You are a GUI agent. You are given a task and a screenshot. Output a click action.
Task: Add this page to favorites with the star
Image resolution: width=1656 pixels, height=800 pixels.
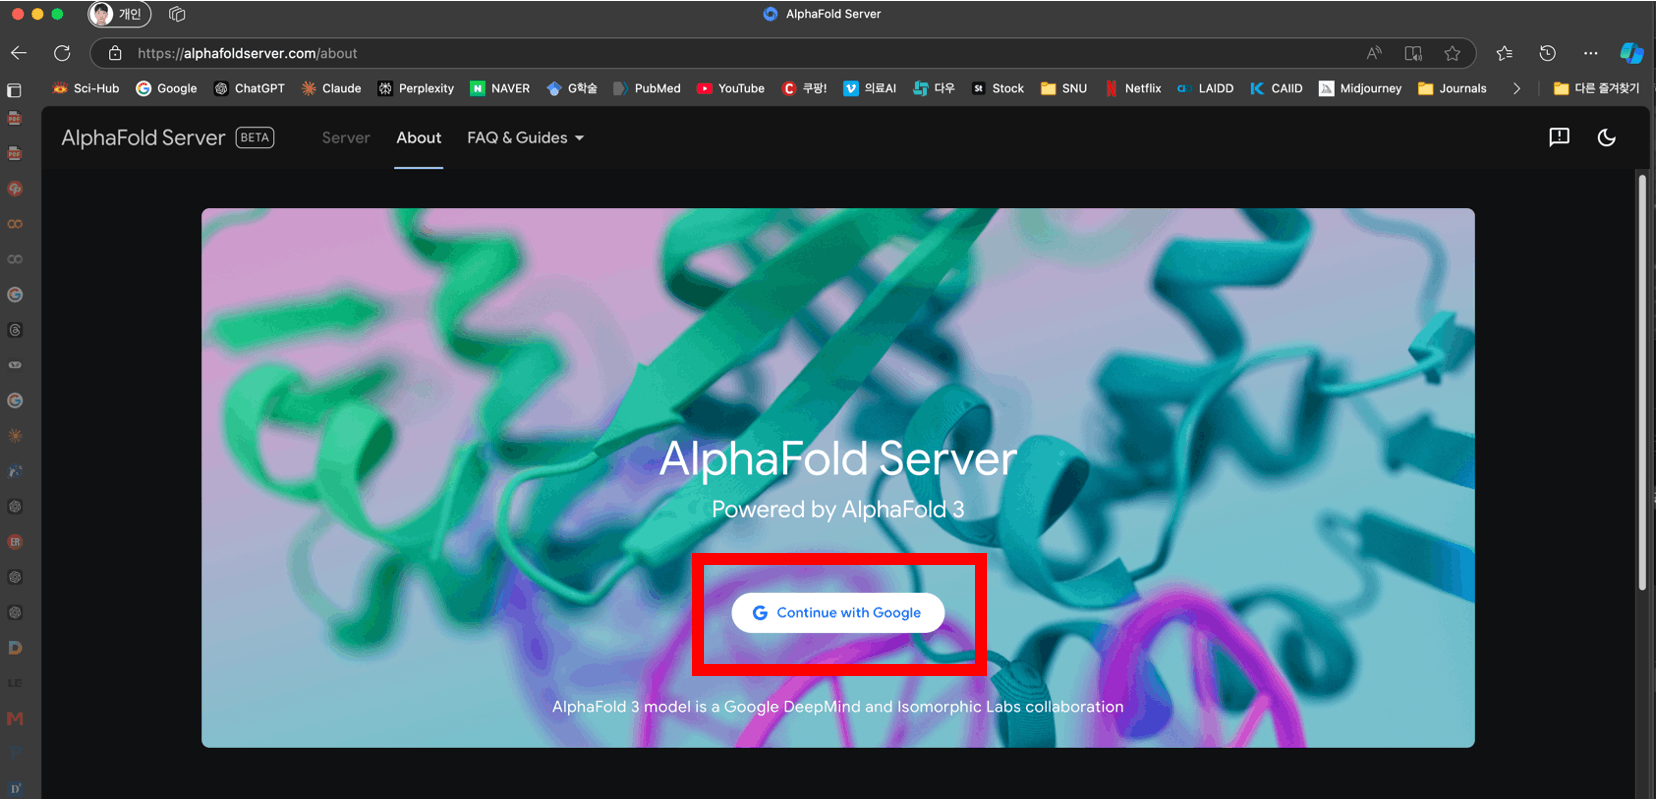click(1452, 53)
